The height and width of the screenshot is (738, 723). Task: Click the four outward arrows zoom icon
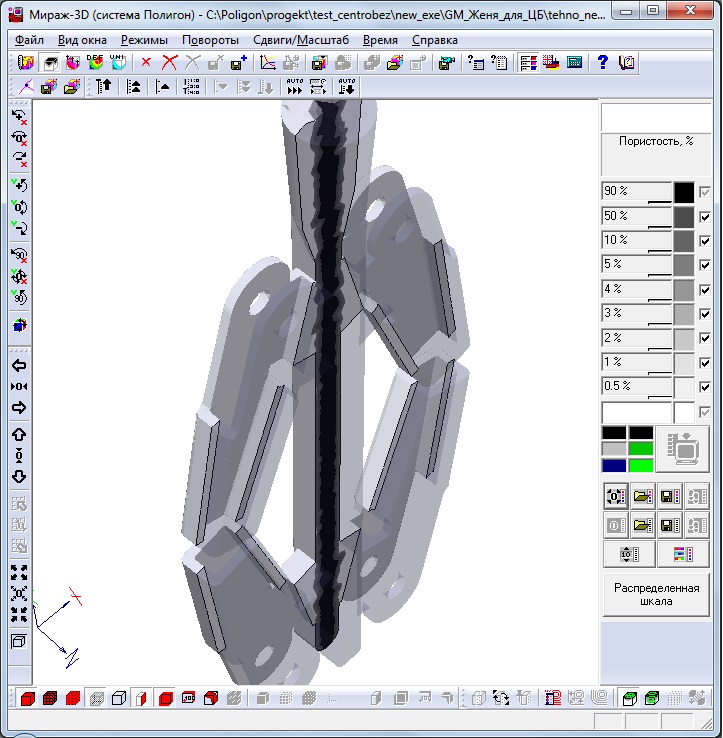18,572
